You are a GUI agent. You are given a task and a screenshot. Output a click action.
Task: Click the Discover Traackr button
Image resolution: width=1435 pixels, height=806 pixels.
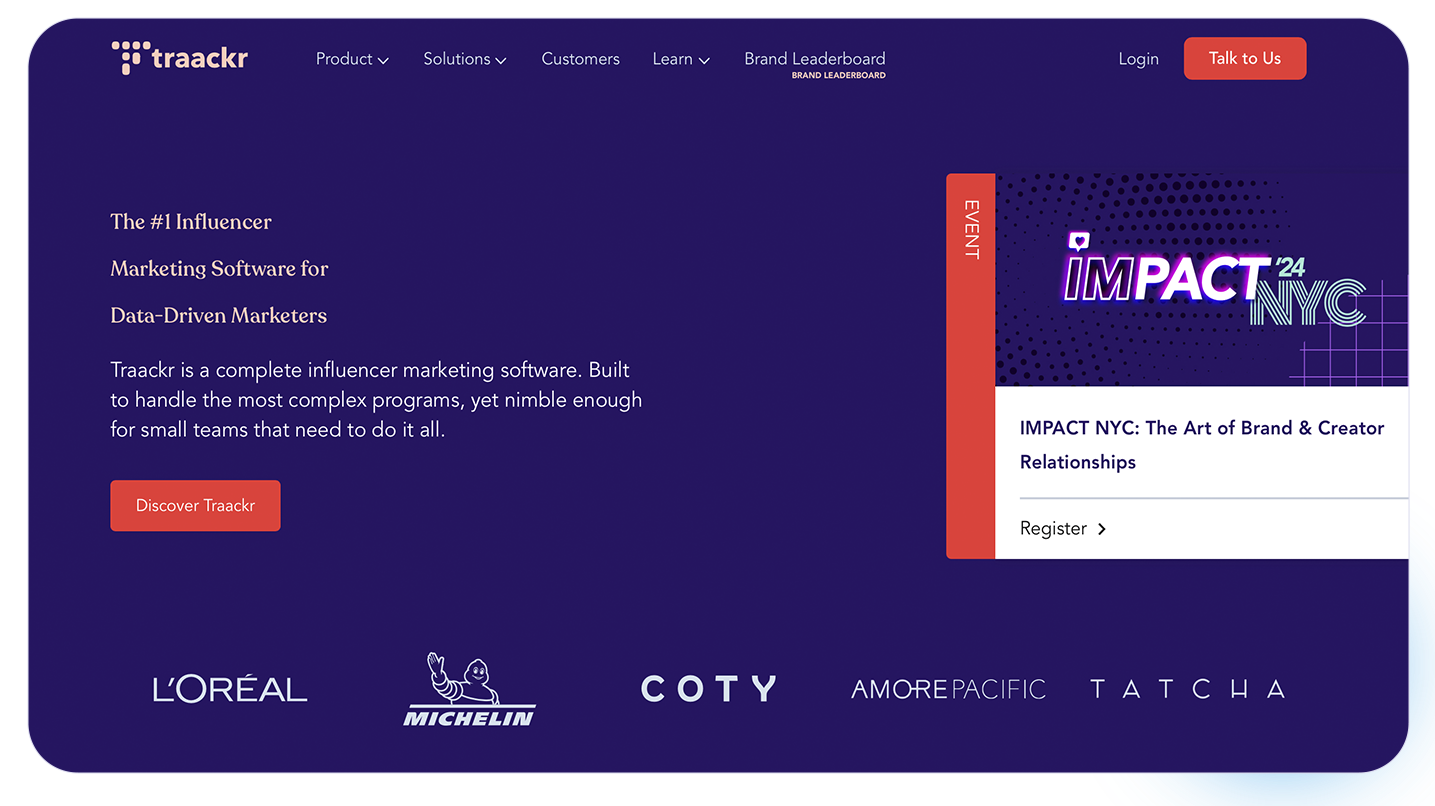click(195, 506)
